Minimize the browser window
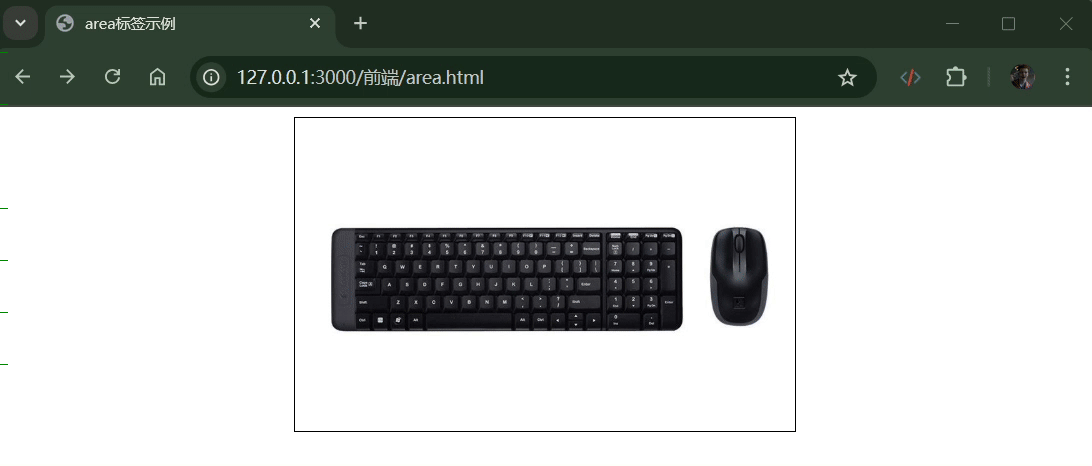Viewport: 1092px width, 466px height. click(952, 24)
